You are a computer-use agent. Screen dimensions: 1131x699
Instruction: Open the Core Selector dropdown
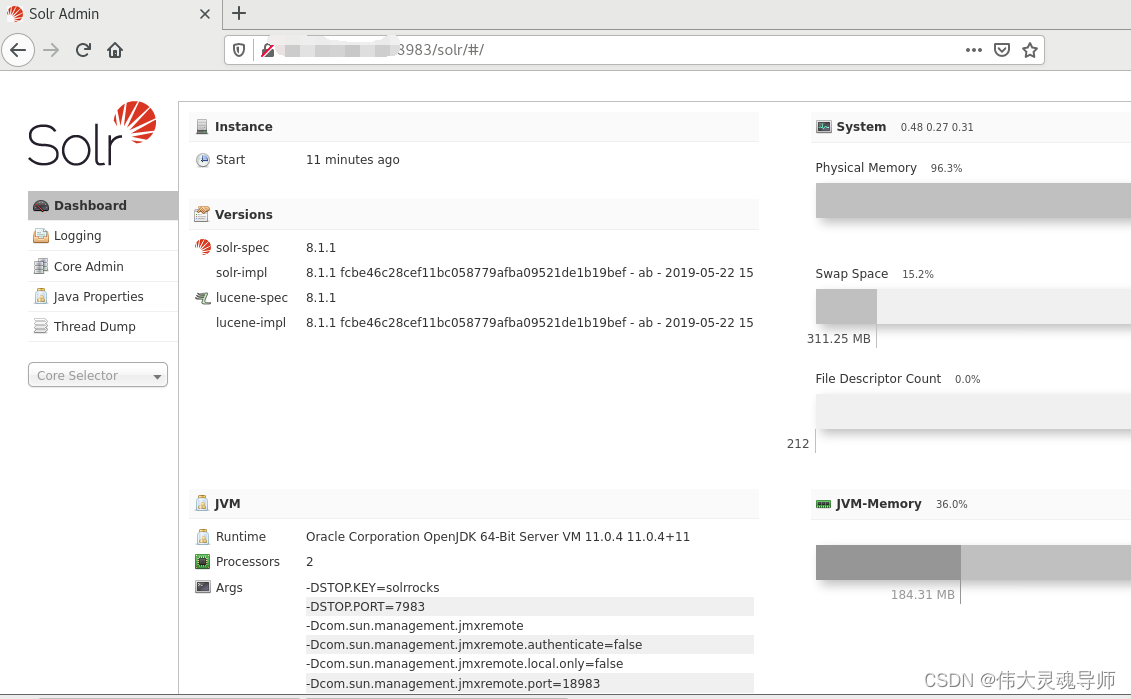click(x=98, y=375)
